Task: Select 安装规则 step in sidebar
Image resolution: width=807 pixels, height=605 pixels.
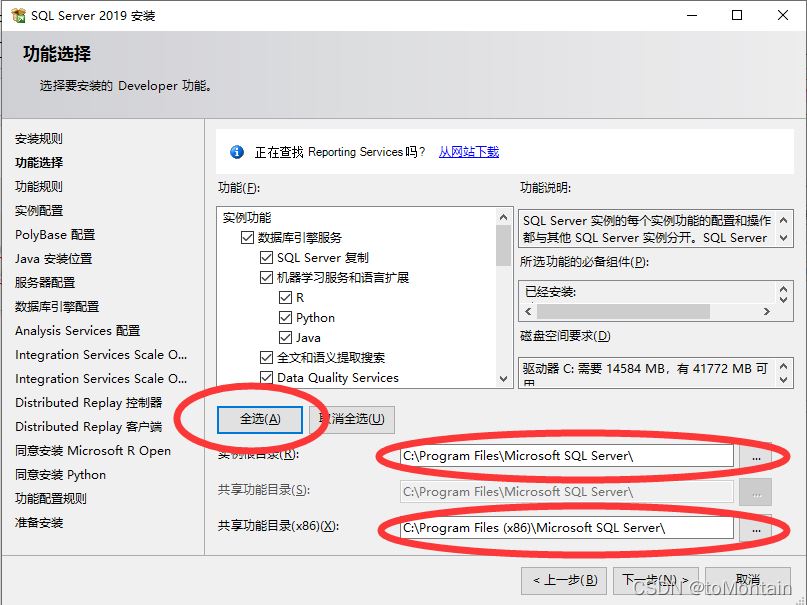Action: pos(39,139)
